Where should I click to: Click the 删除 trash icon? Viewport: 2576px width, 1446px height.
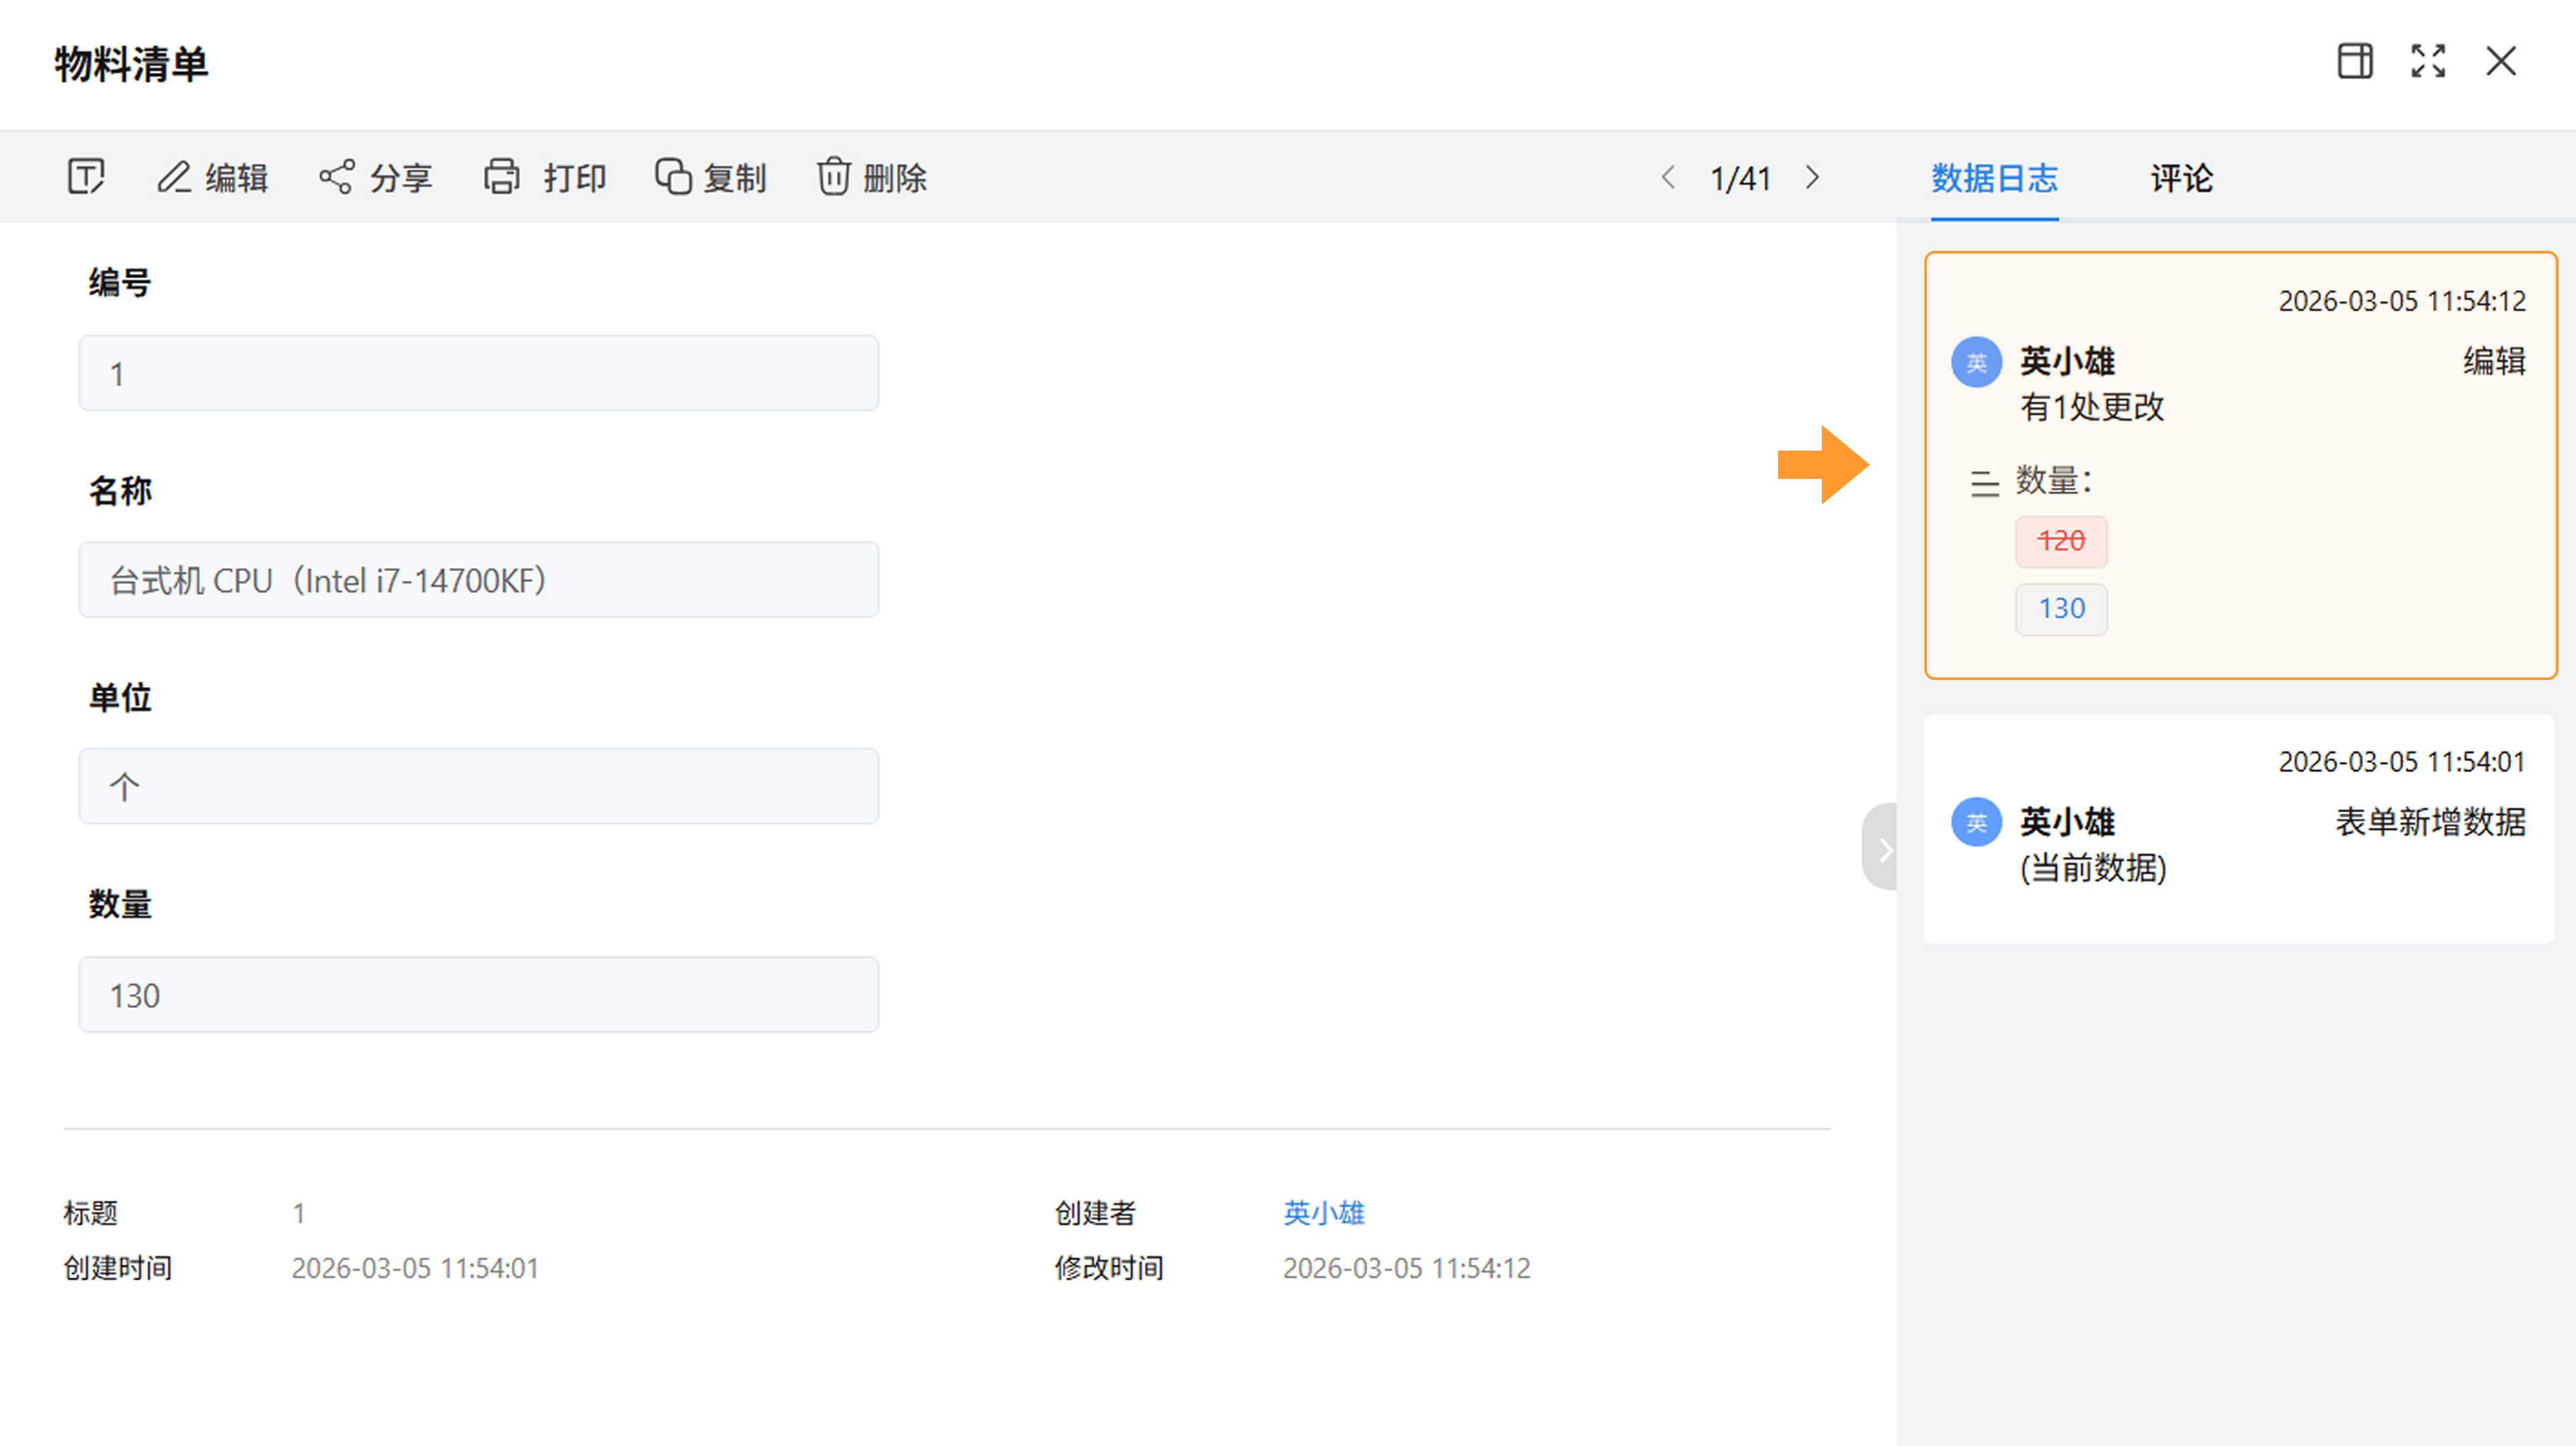point(833,177)
